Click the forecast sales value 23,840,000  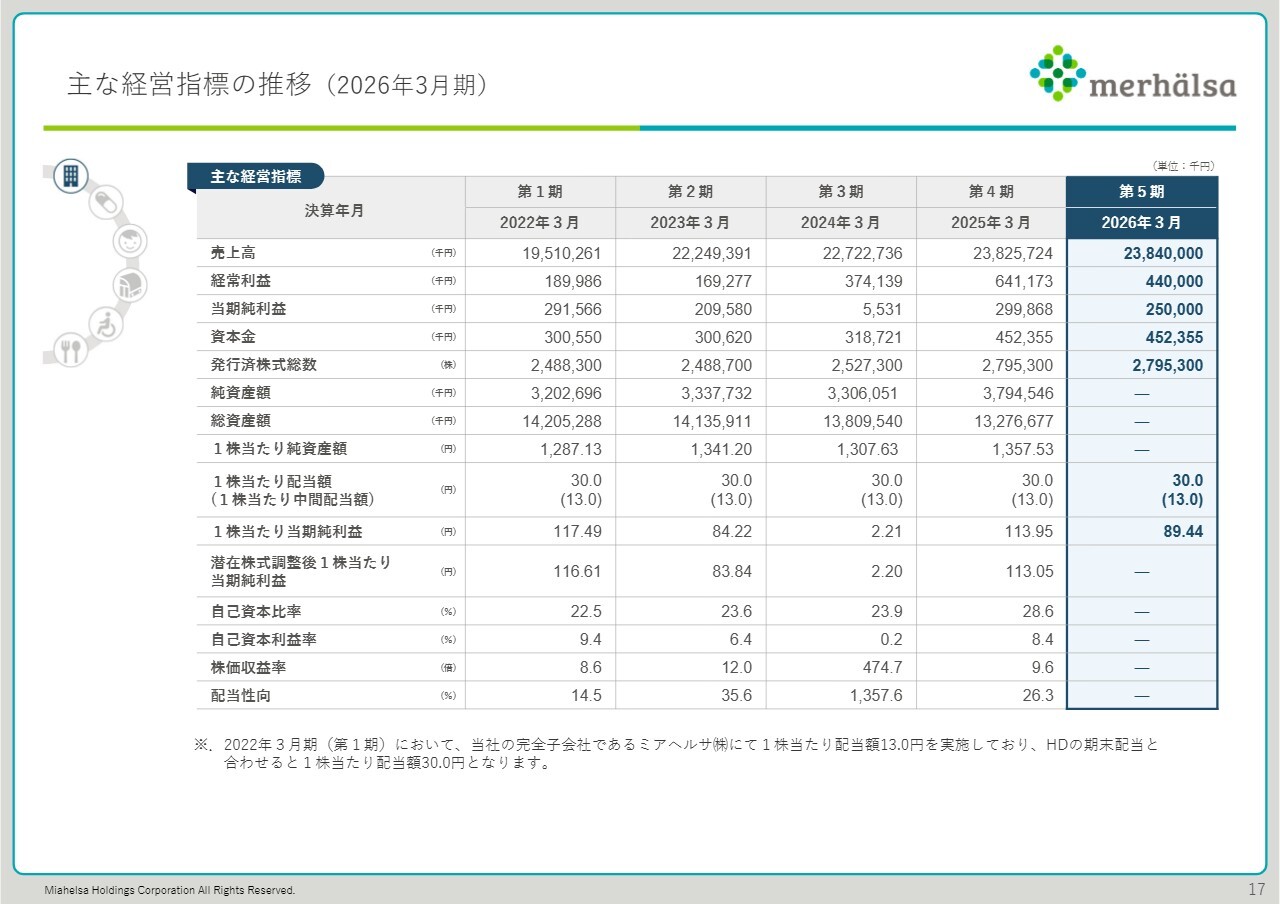tap(1163, 254)
